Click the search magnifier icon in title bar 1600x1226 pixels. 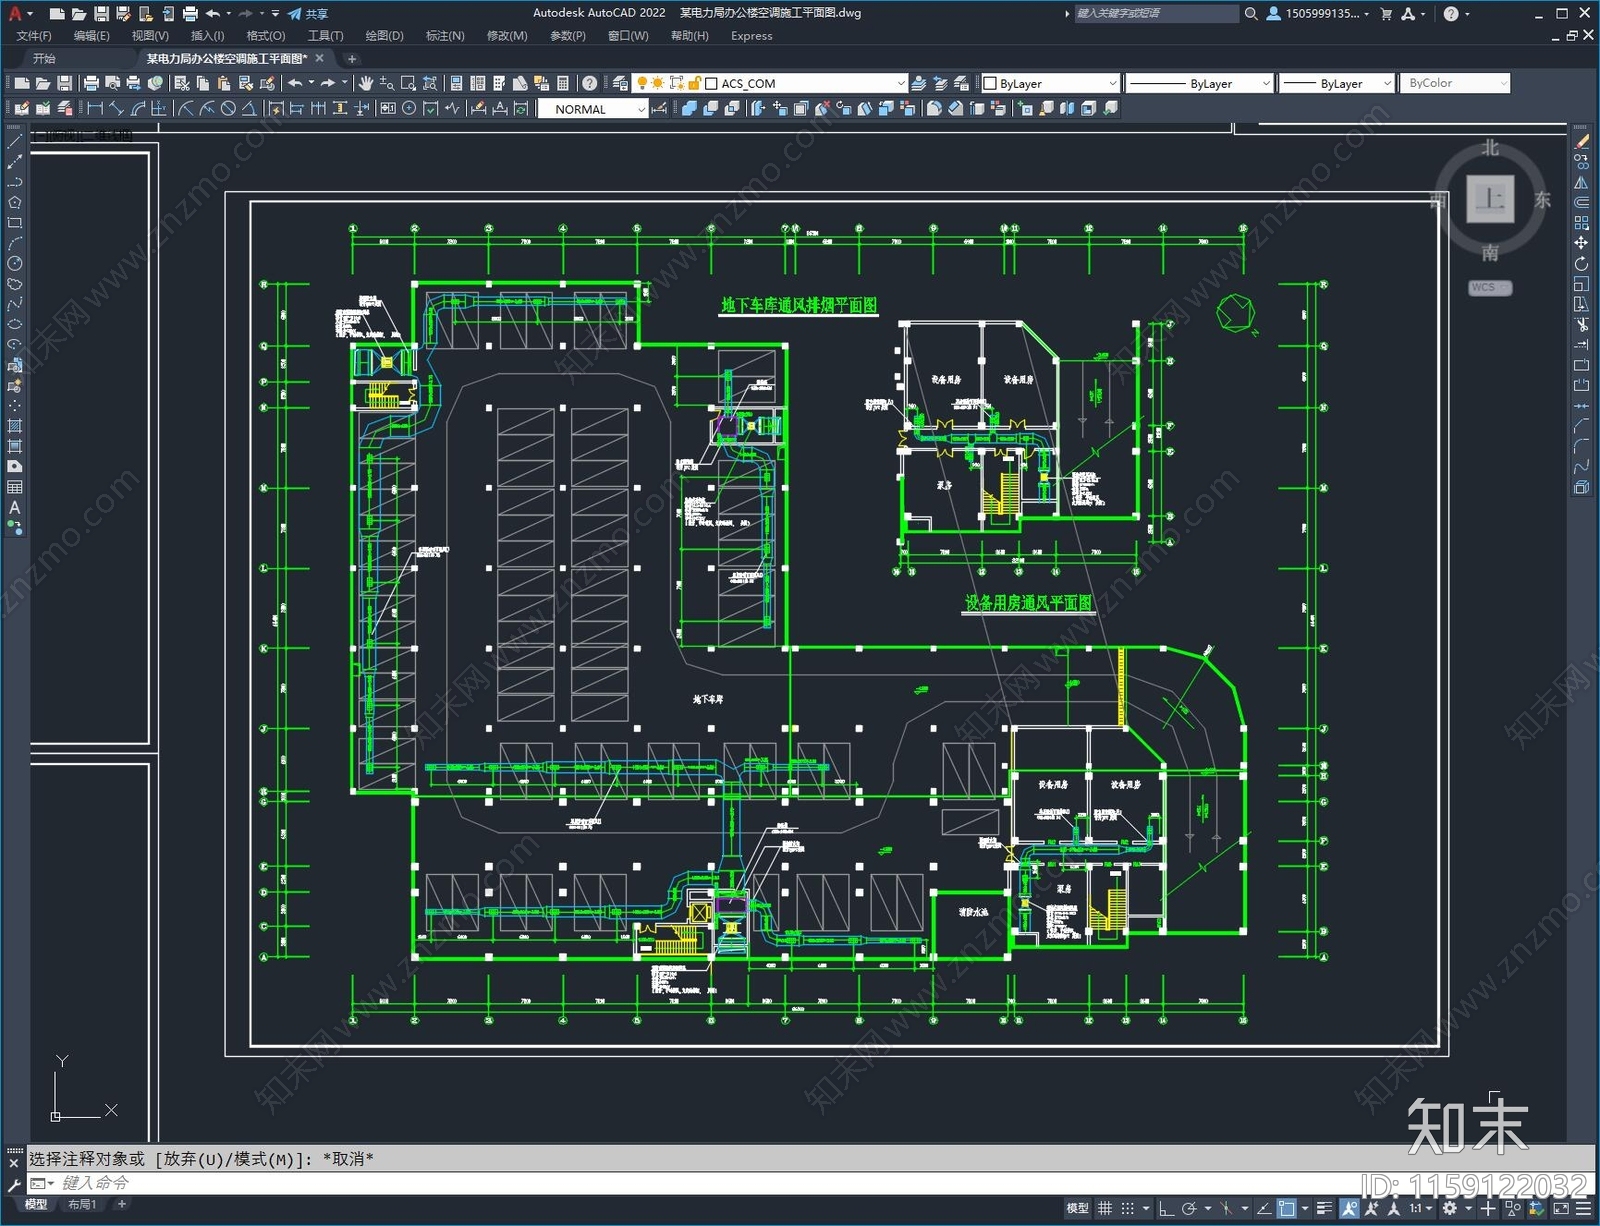pyautogui.click(x=1250, y=14)
